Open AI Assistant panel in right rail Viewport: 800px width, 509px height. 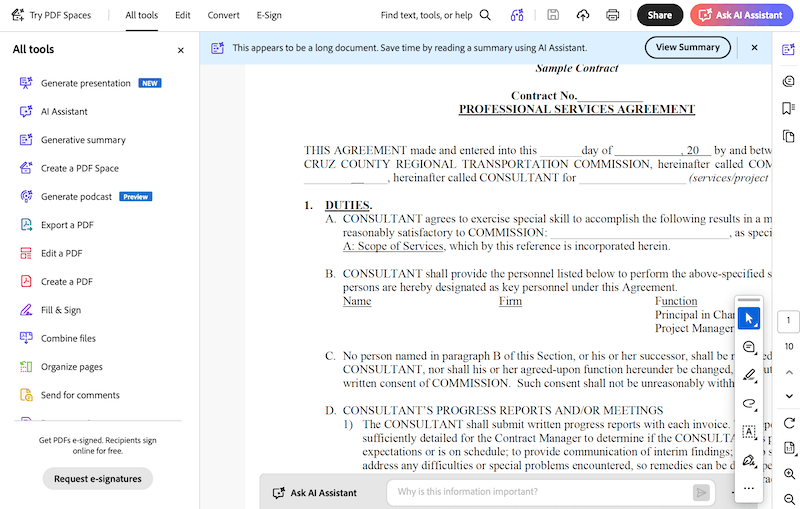click(x=788, y=49)
